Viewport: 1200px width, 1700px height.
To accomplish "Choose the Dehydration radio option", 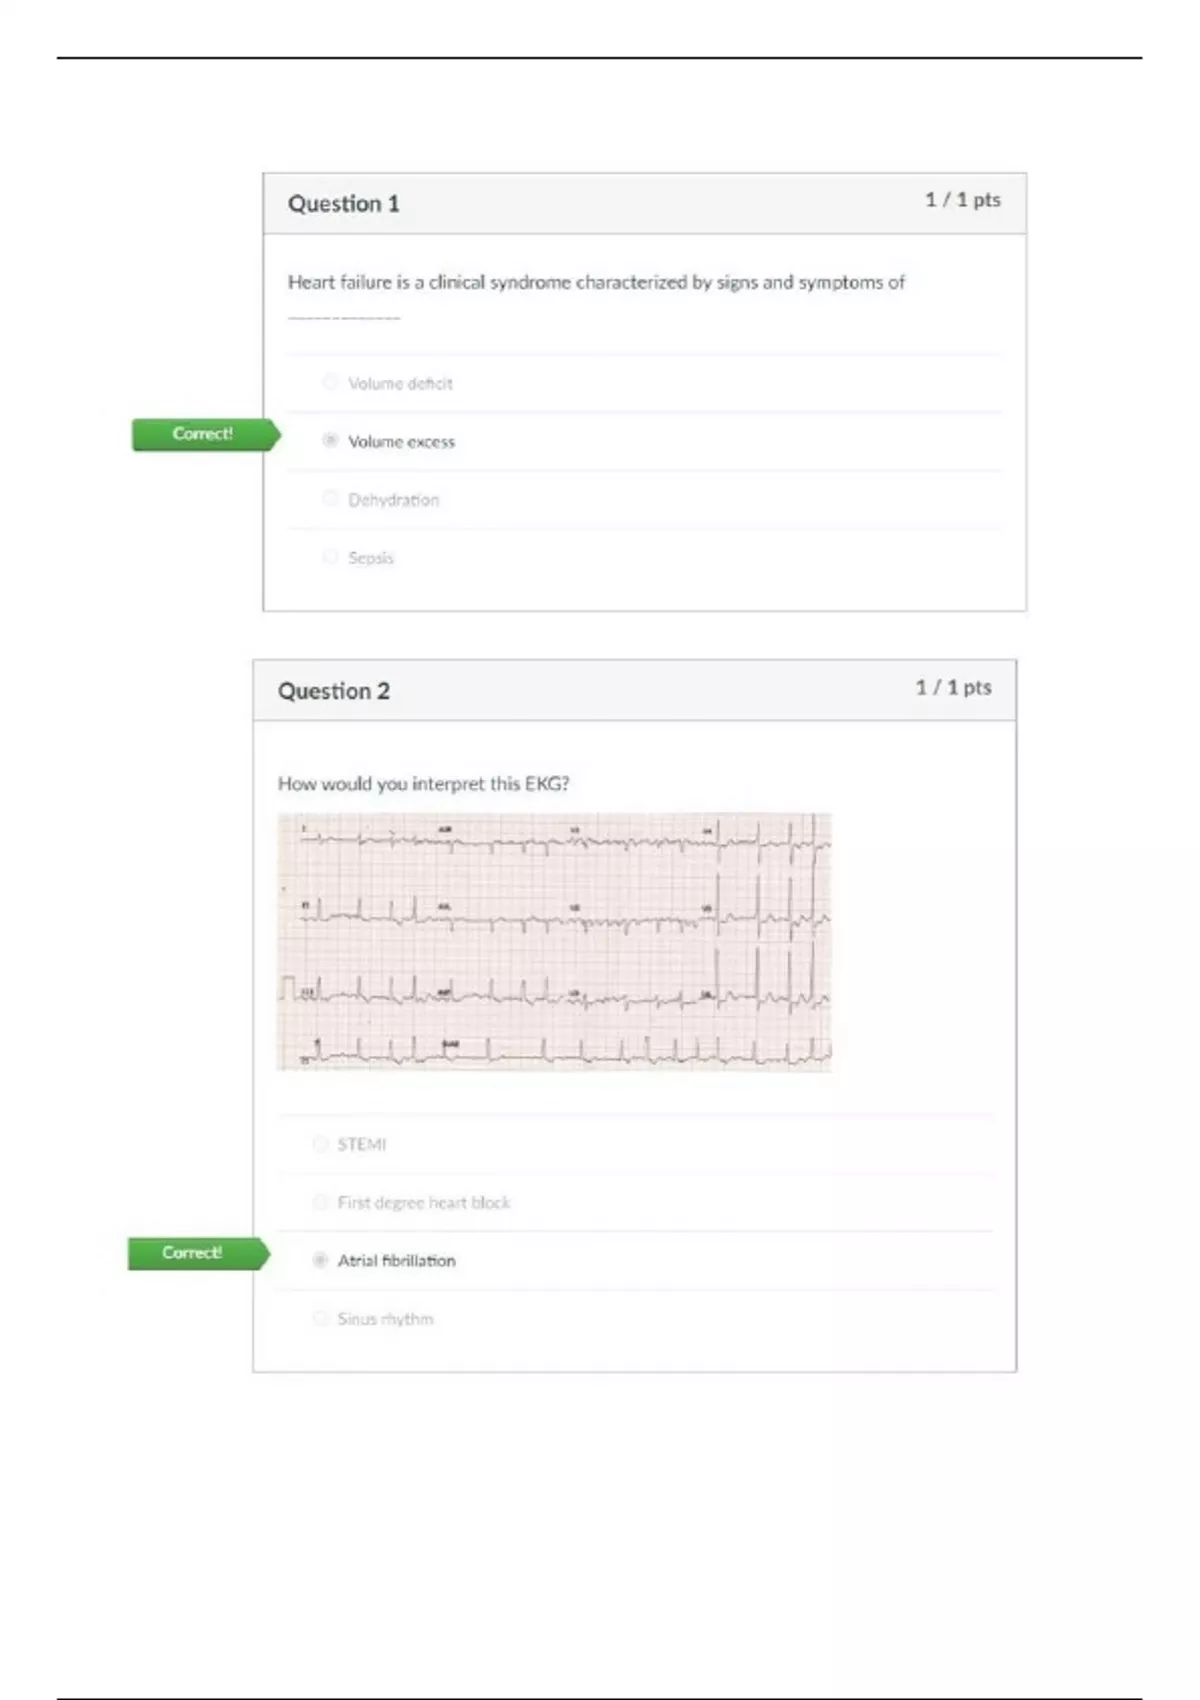I will (x=330, y=498).
